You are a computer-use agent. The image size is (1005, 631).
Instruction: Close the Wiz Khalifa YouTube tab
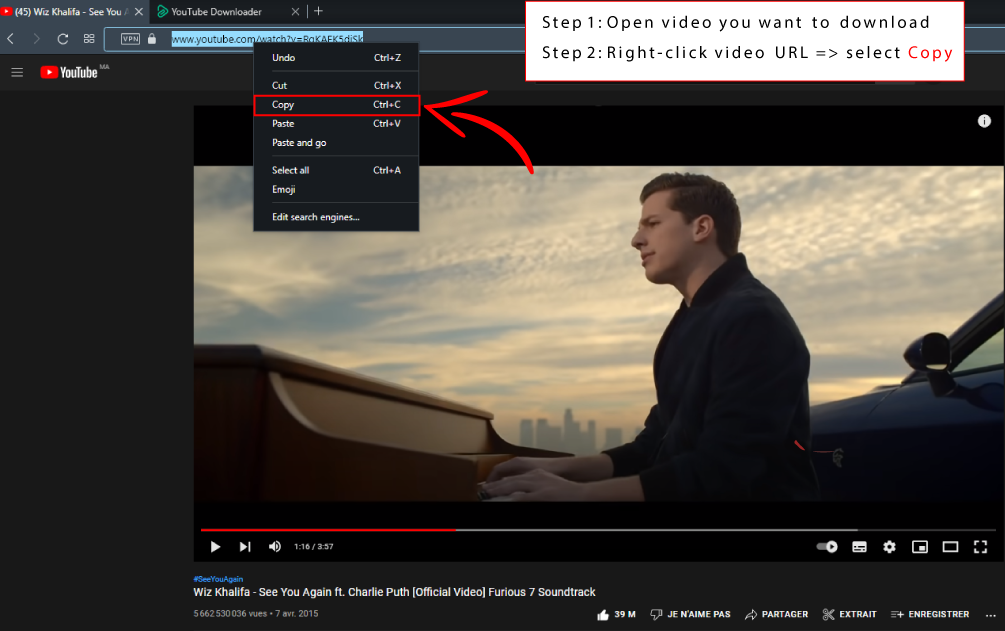138,12
